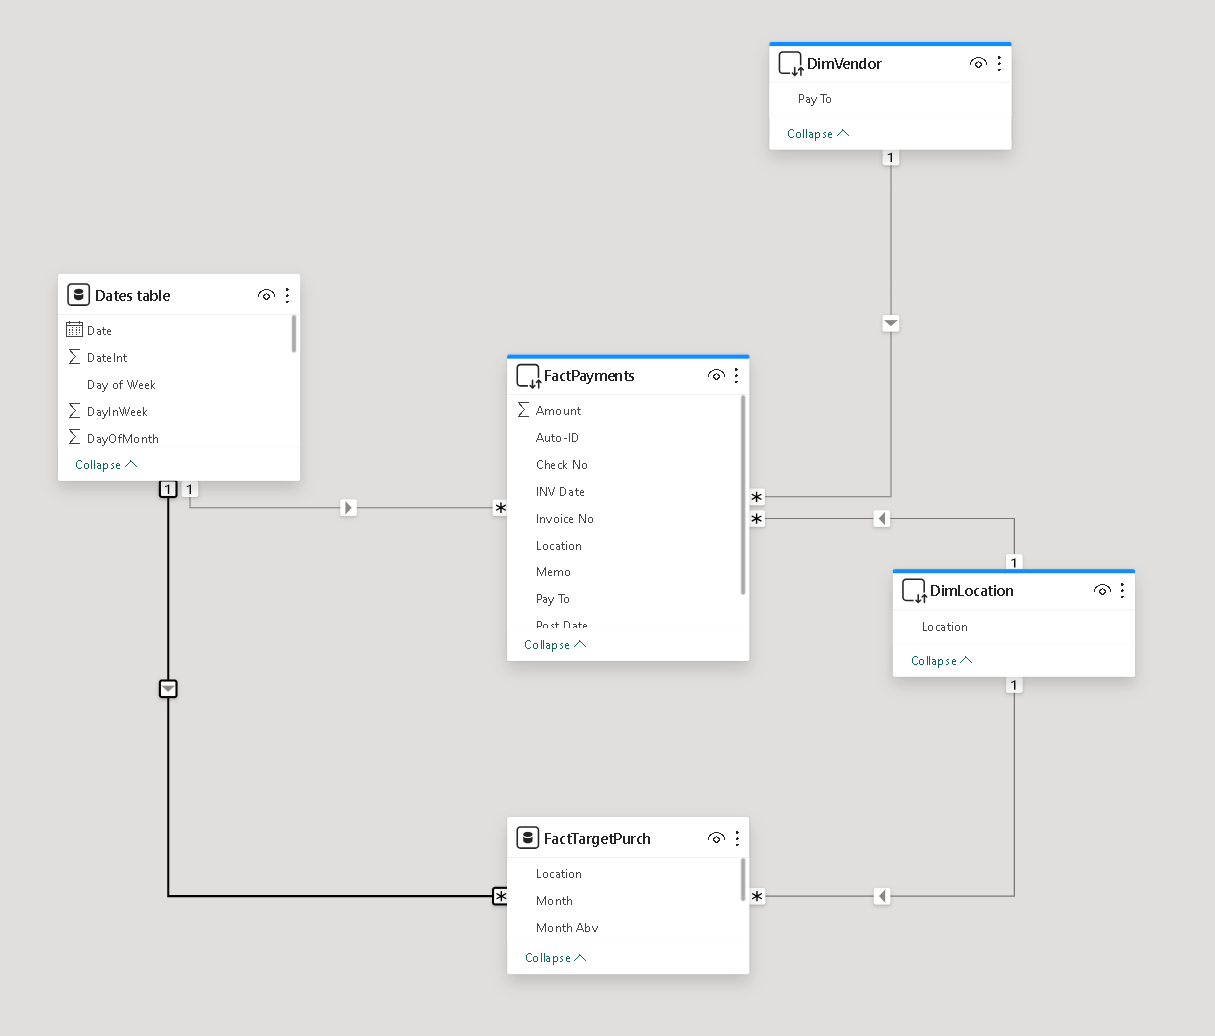Click the many (*) marker at FactPayments left edge
Image resolution: width=1215 pixels, height=1036 pixels.
tap(500, 508)
